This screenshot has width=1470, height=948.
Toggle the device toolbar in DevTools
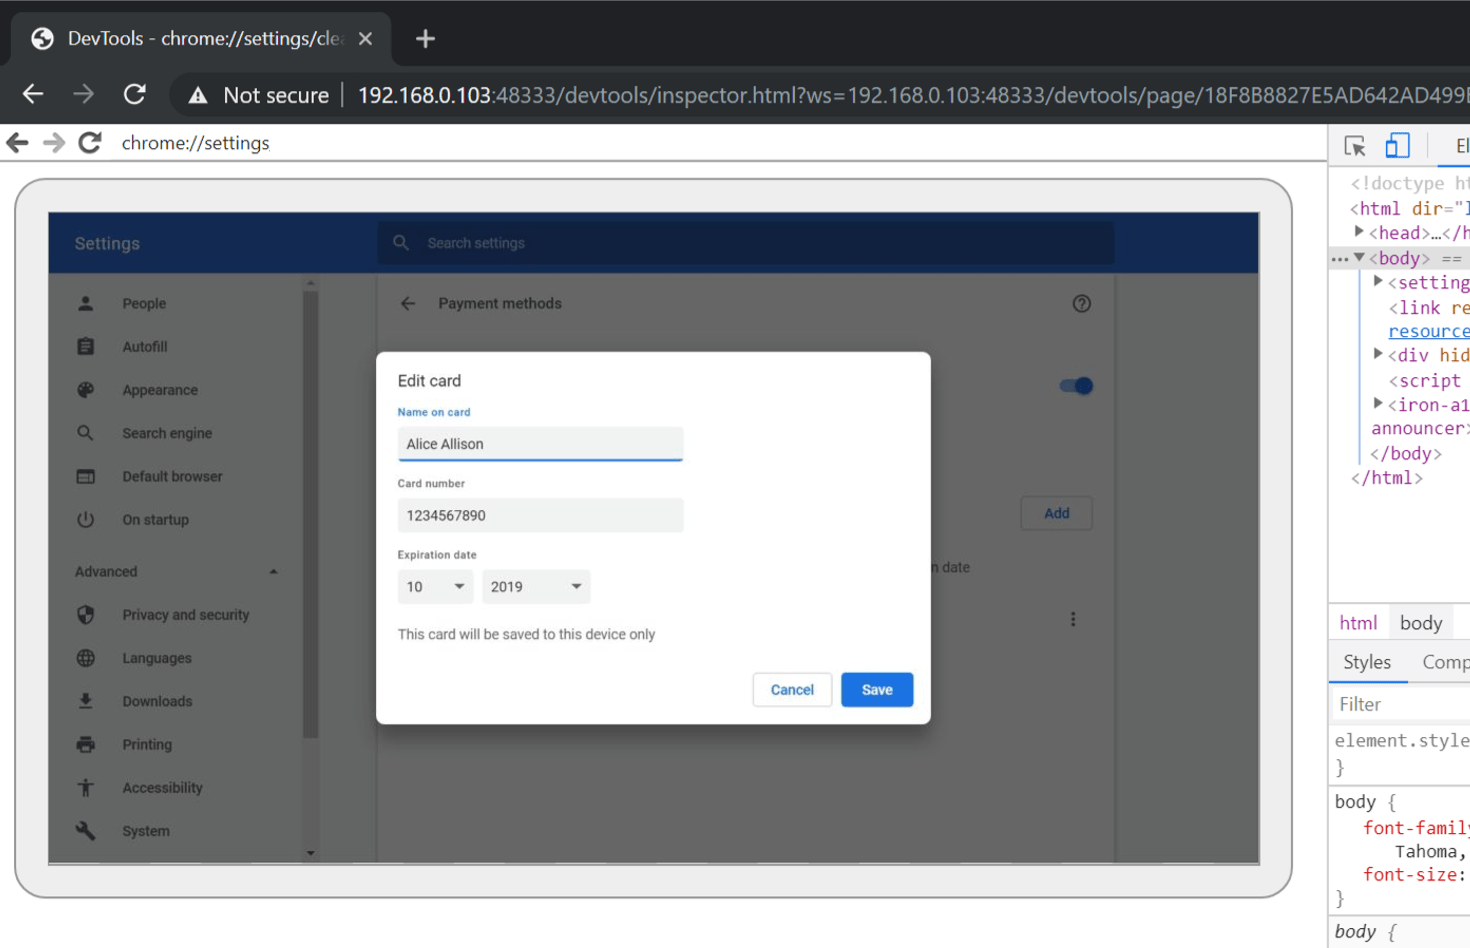click(x=1397, y=145)
